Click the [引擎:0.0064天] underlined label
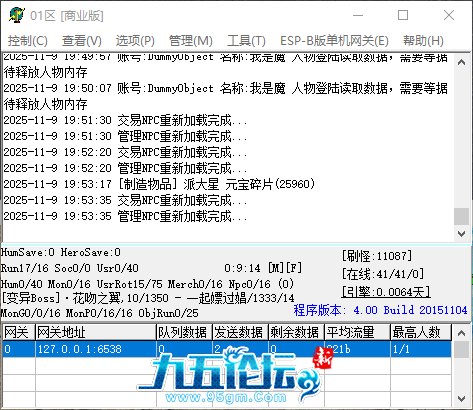The image size is (473, 410). pos(386,292)
